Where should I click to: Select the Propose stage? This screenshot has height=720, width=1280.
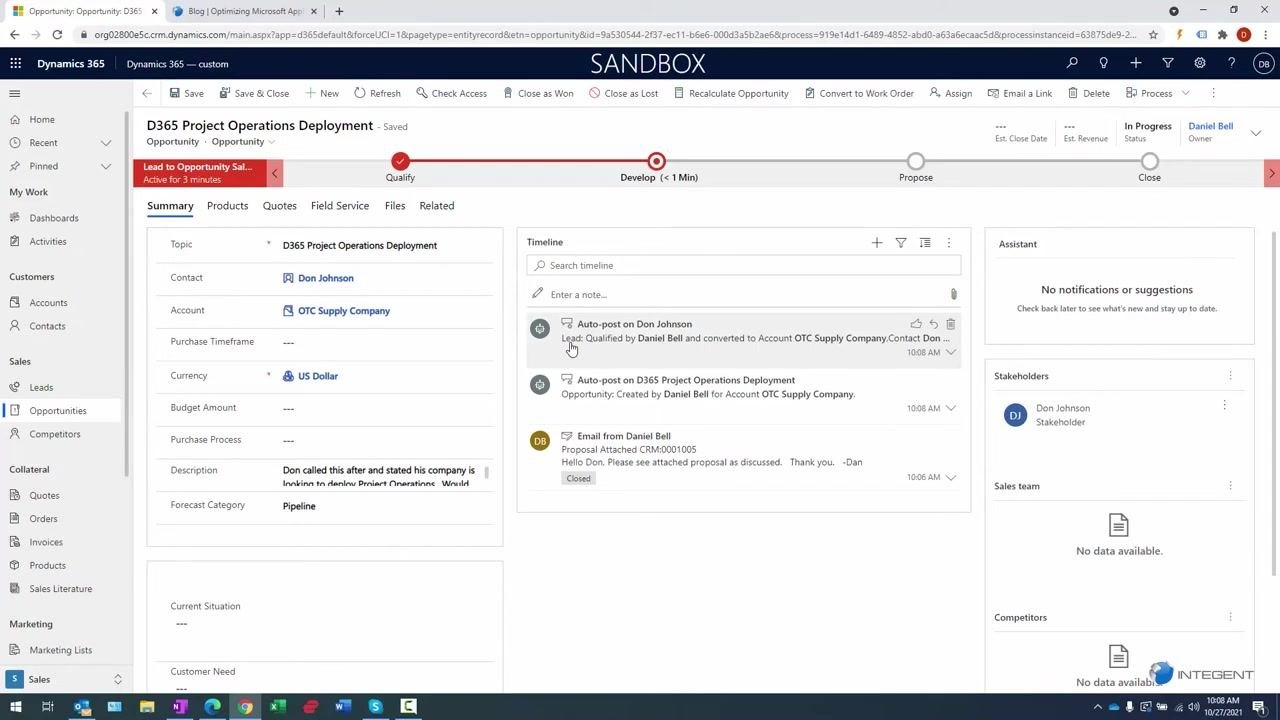(x=916, y=161)
